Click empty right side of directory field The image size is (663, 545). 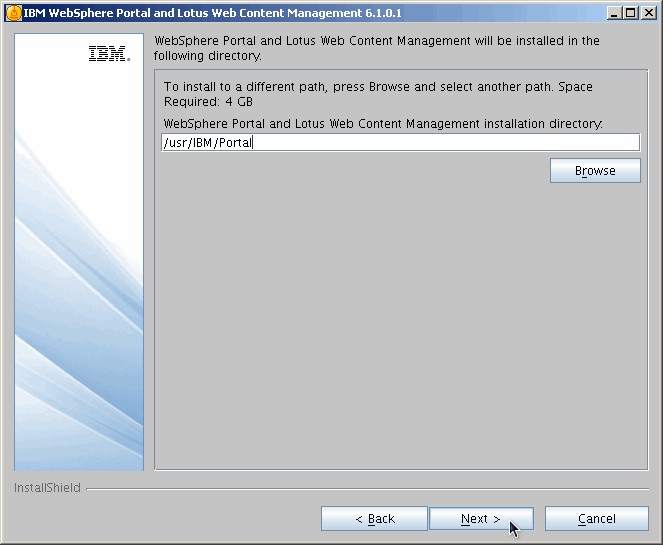point(450,143)
